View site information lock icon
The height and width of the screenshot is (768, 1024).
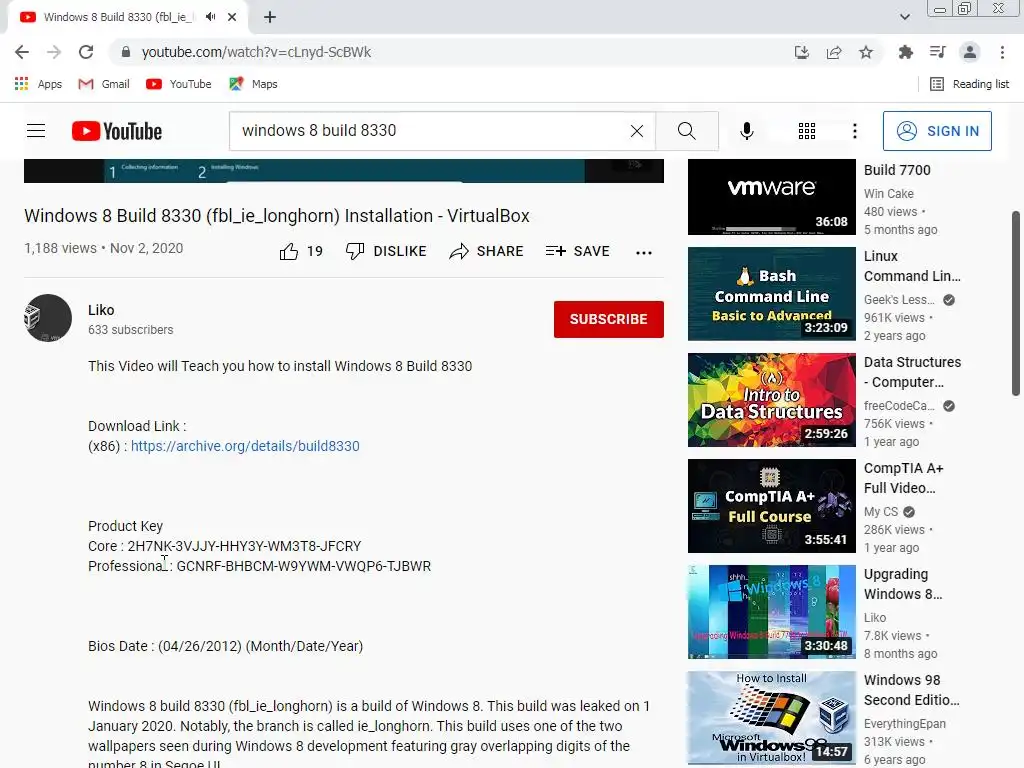(x=126, y=52)
